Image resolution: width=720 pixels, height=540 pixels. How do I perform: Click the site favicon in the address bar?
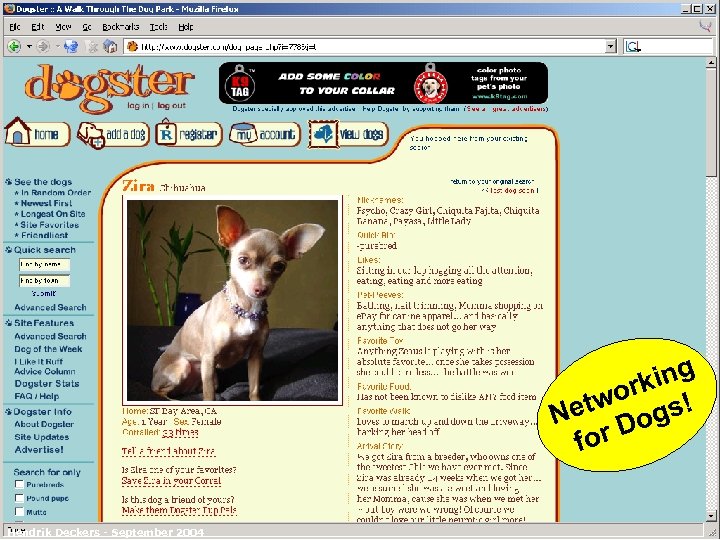coord(132,46)
